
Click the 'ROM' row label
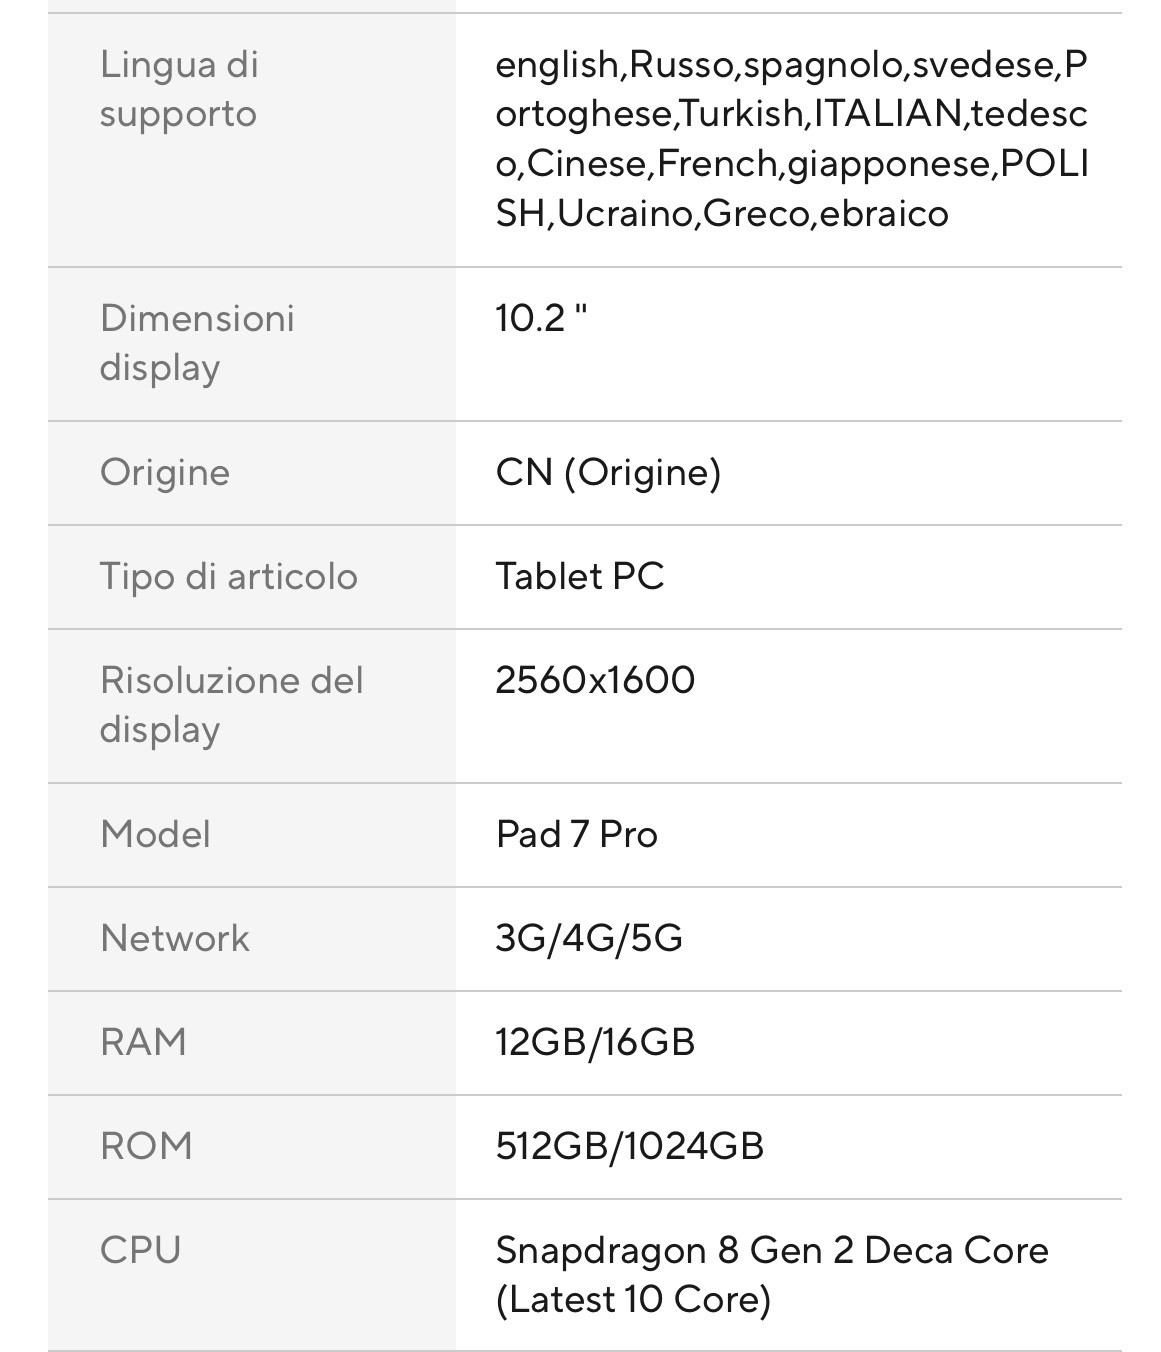click(x=146, y=1146)
